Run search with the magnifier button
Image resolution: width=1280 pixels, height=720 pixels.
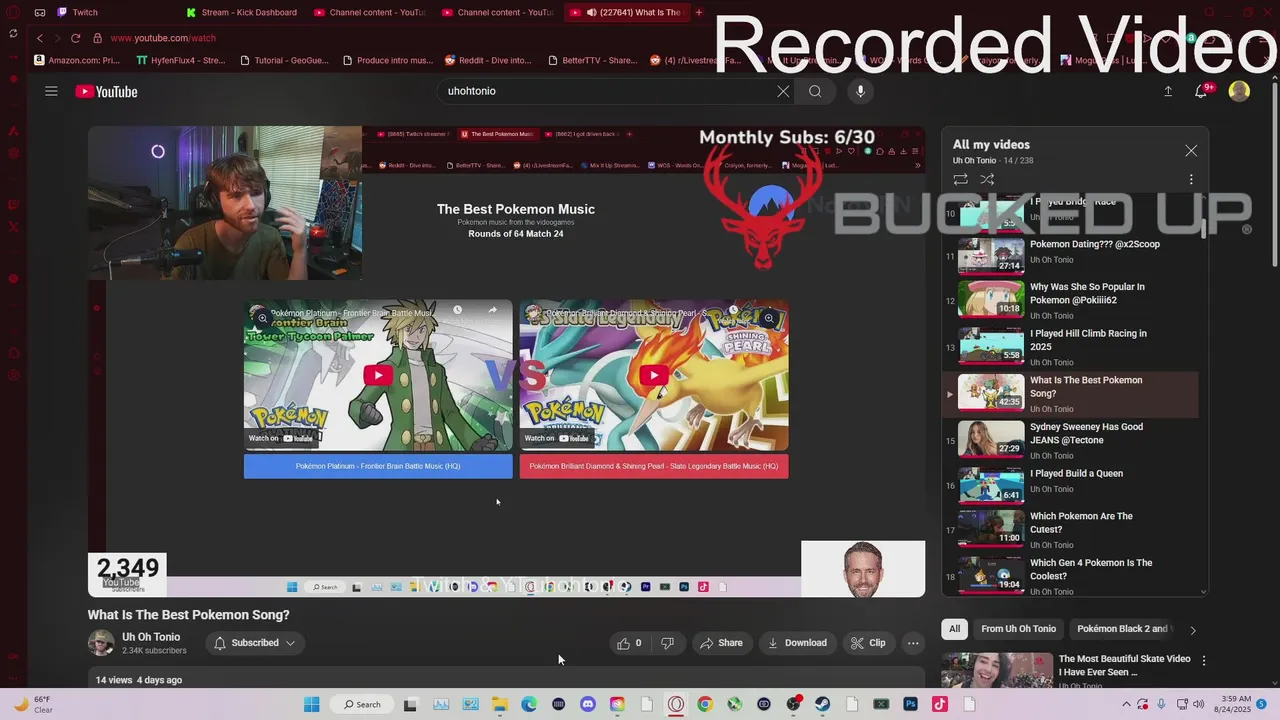815,91
